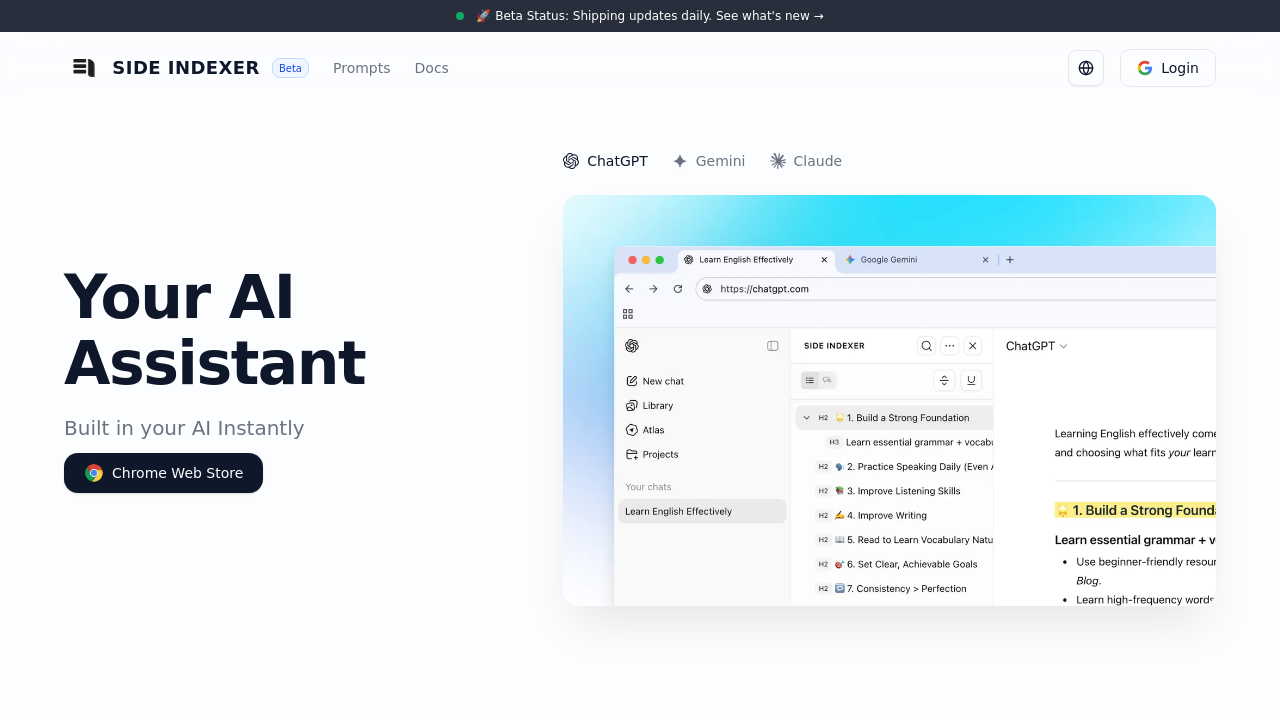1280x720 pixels.
Task: Click the underline style icon in the panel
Action: point(971,380)
